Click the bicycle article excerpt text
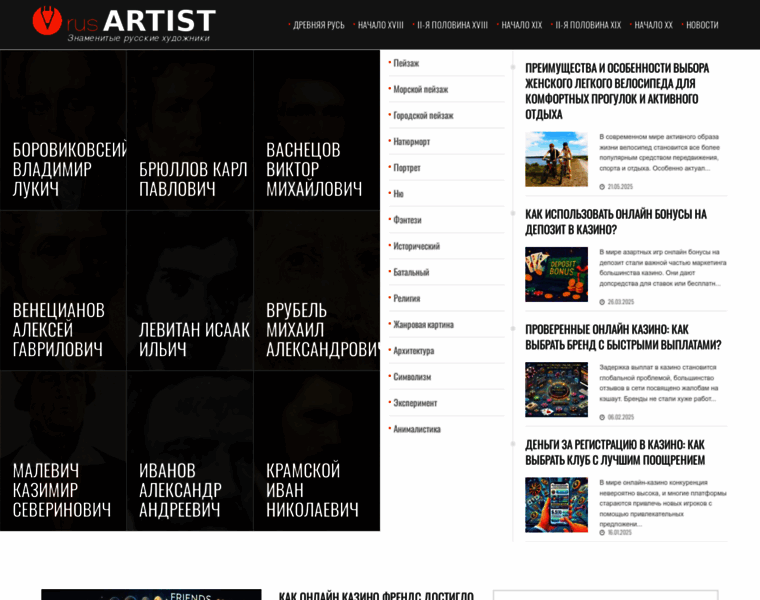The height and width of the screenshot is (600, 760). (660, 153)
